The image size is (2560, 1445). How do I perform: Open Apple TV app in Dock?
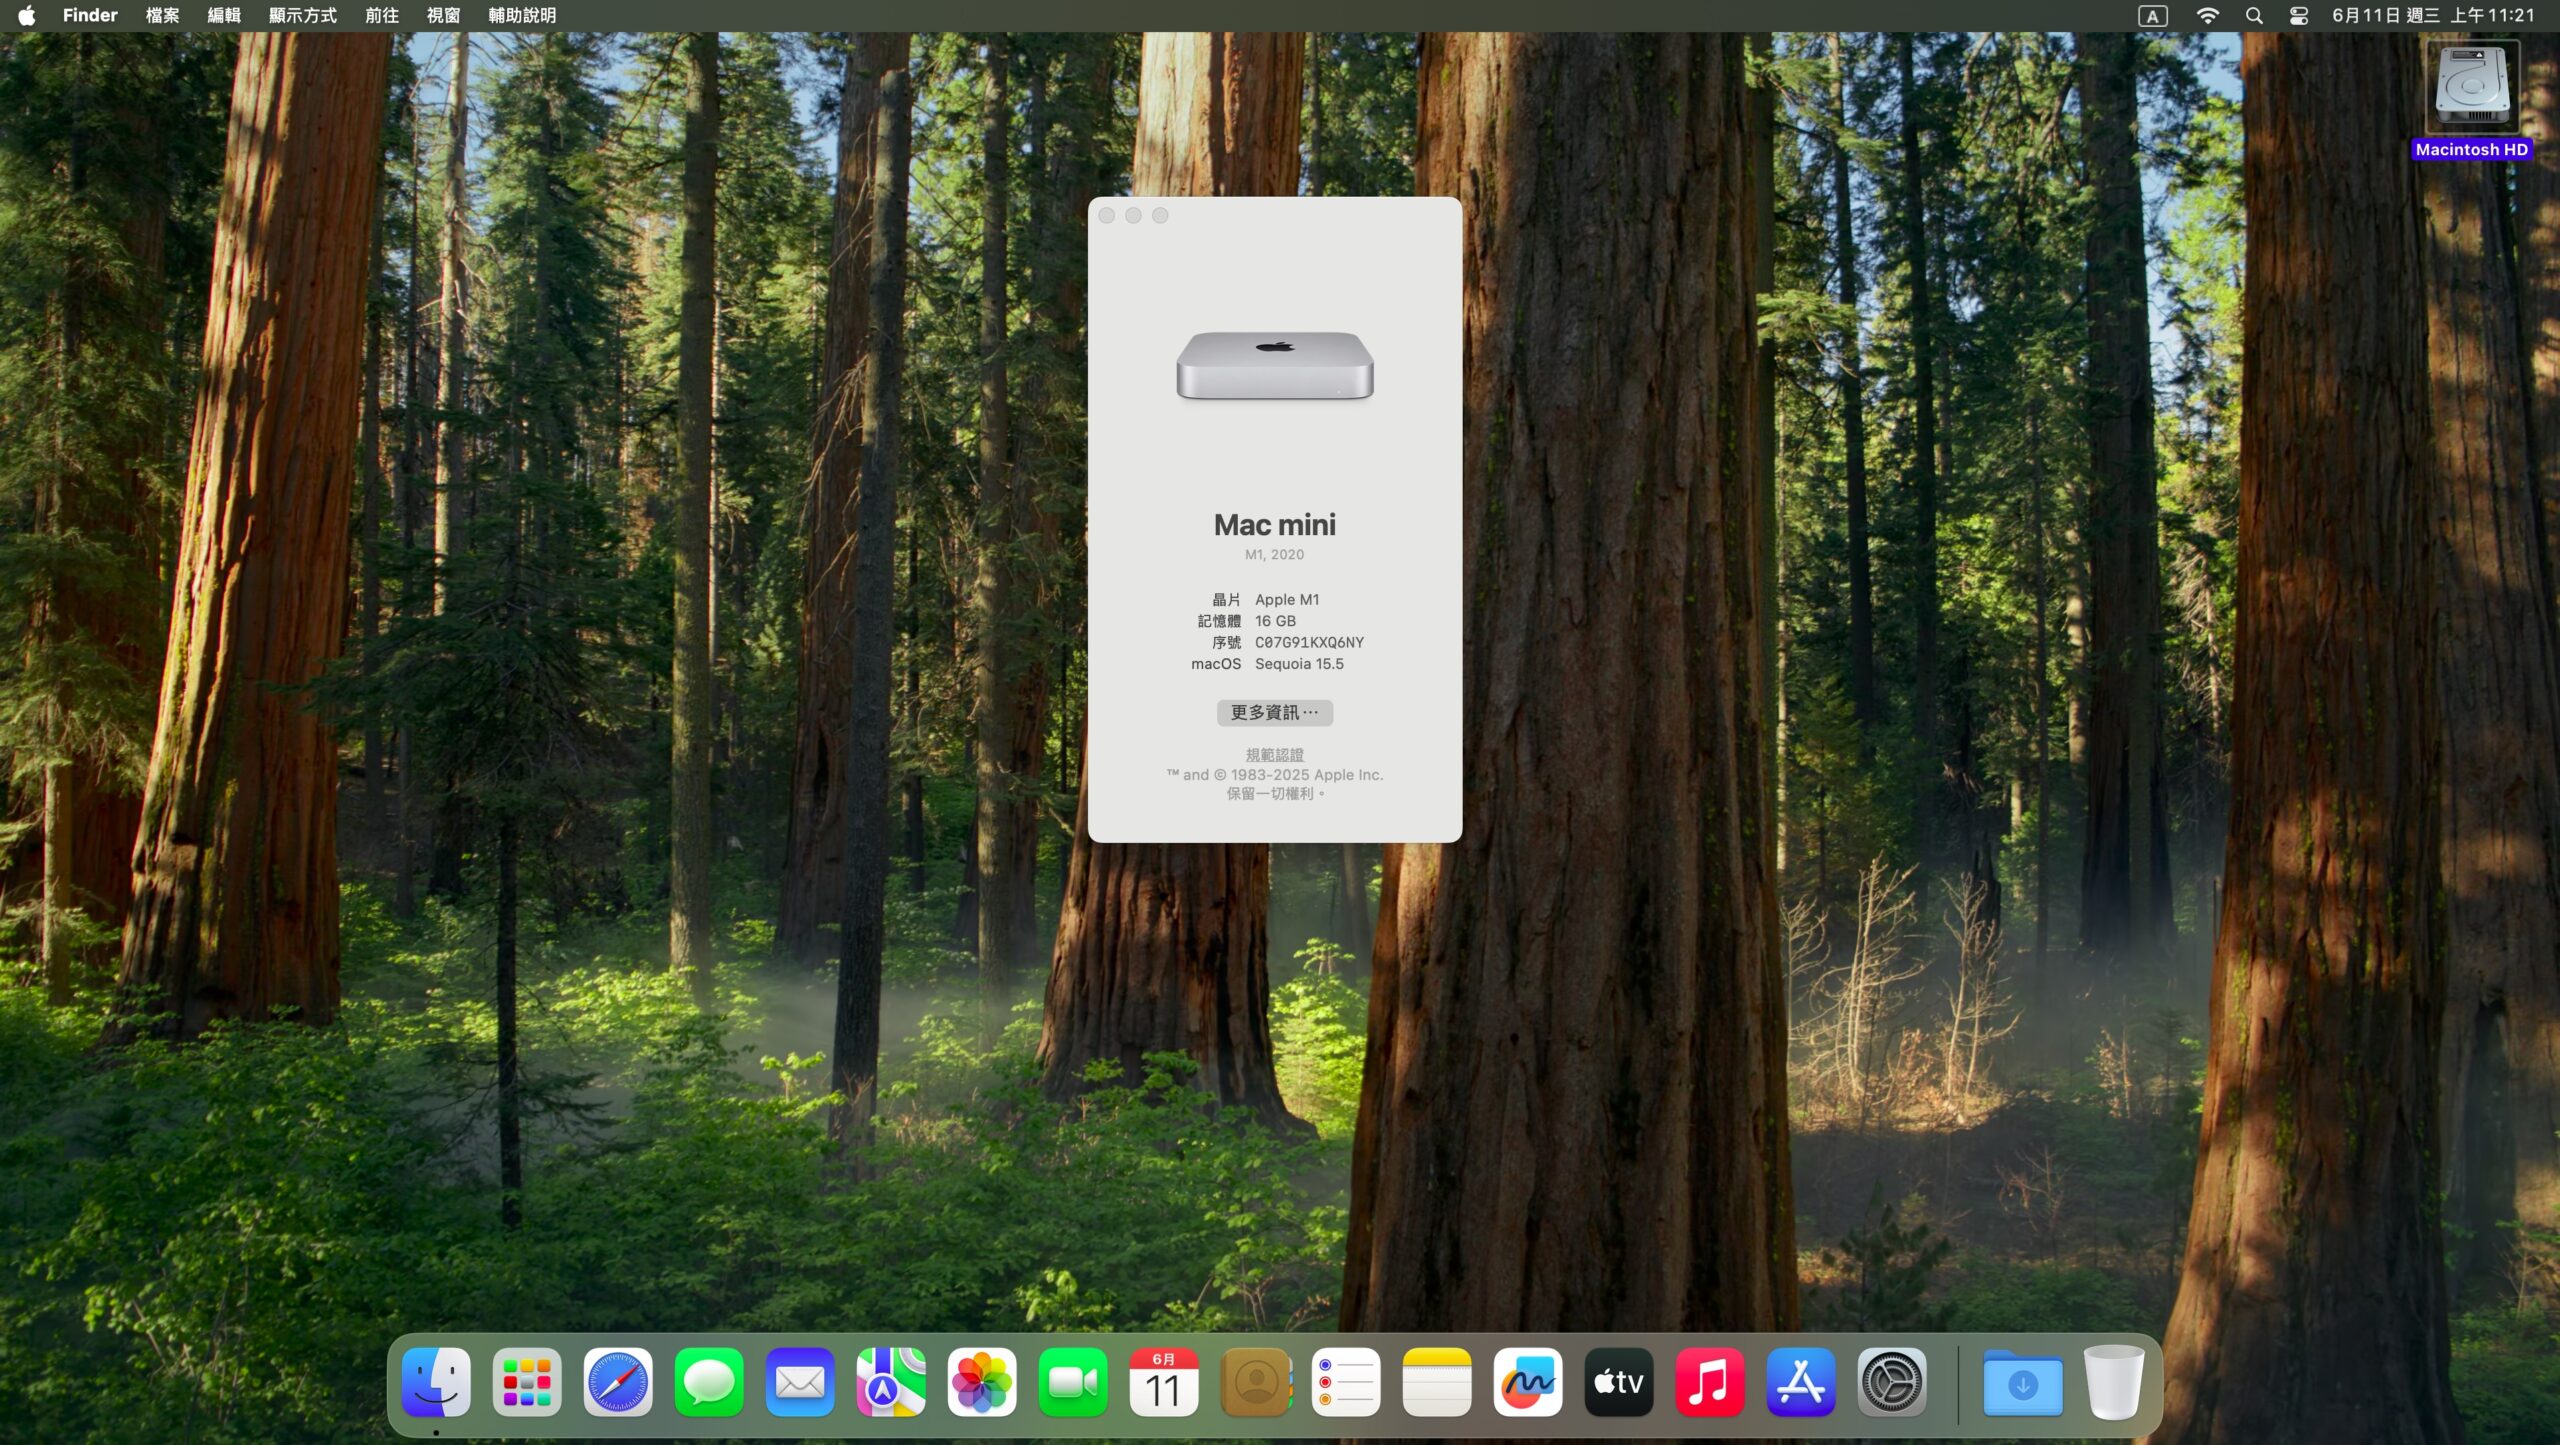[x=1619, y=1382]
